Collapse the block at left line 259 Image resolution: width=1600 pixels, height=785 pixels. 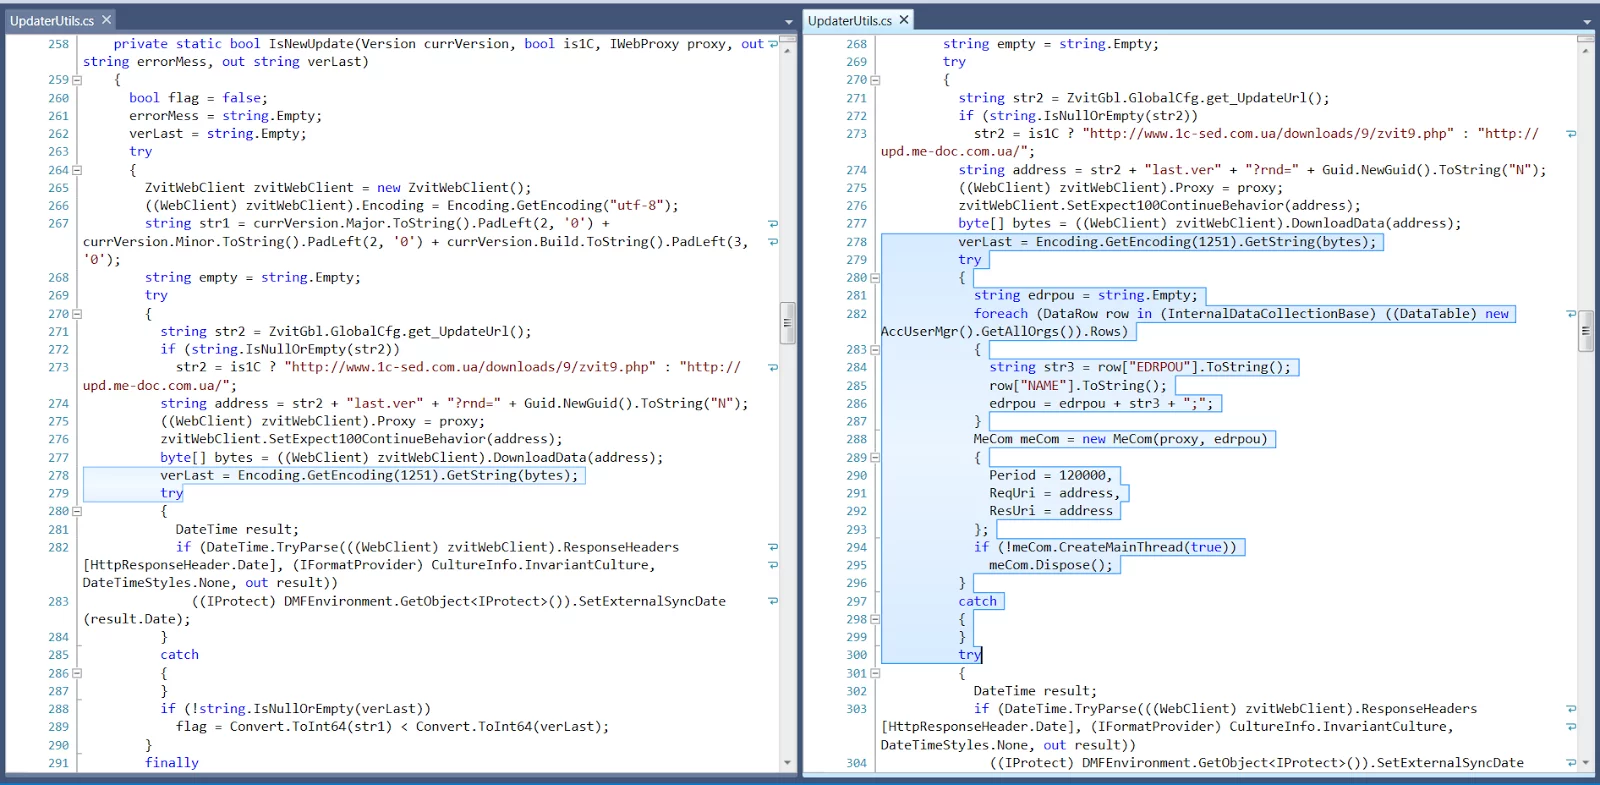click(x=77, y=80)
